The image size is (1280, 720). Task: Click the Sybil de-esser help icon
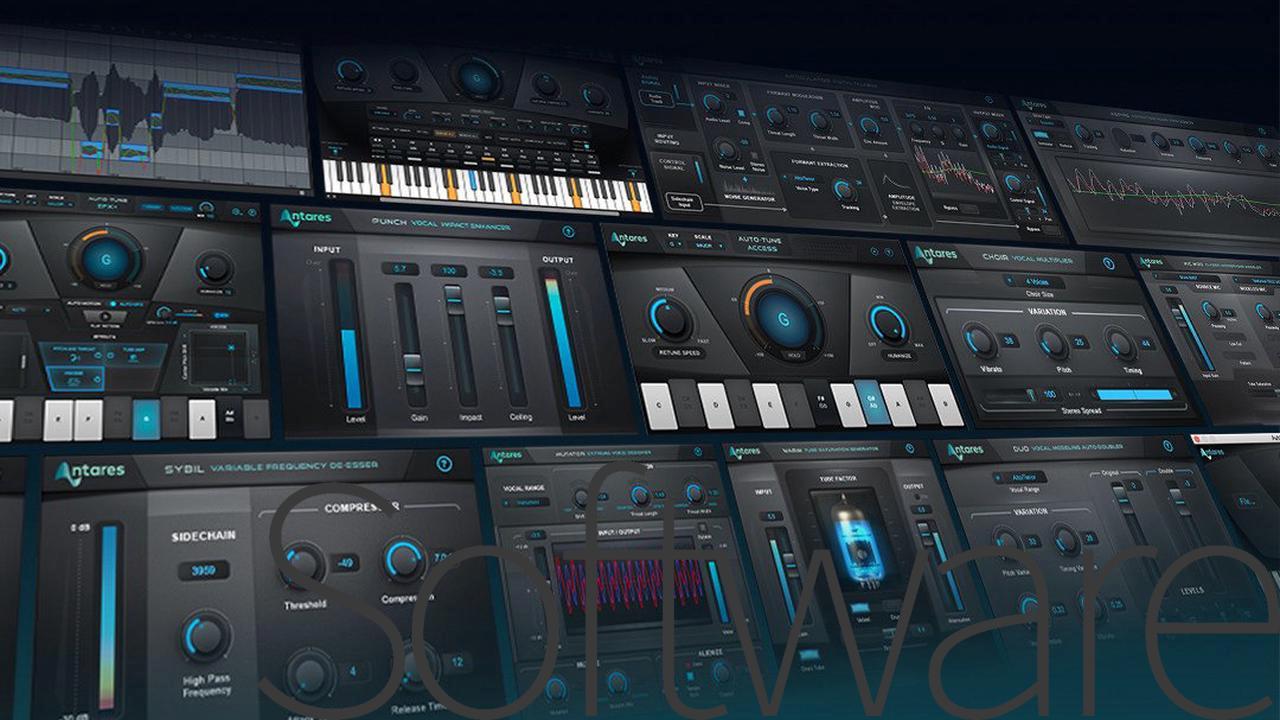point(445,464)
